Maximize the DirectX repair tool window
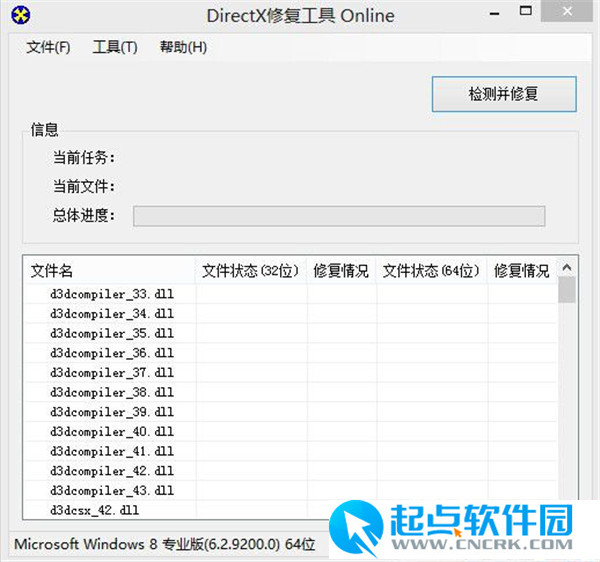Screen dimensions: 600x562 coord(526,11)
